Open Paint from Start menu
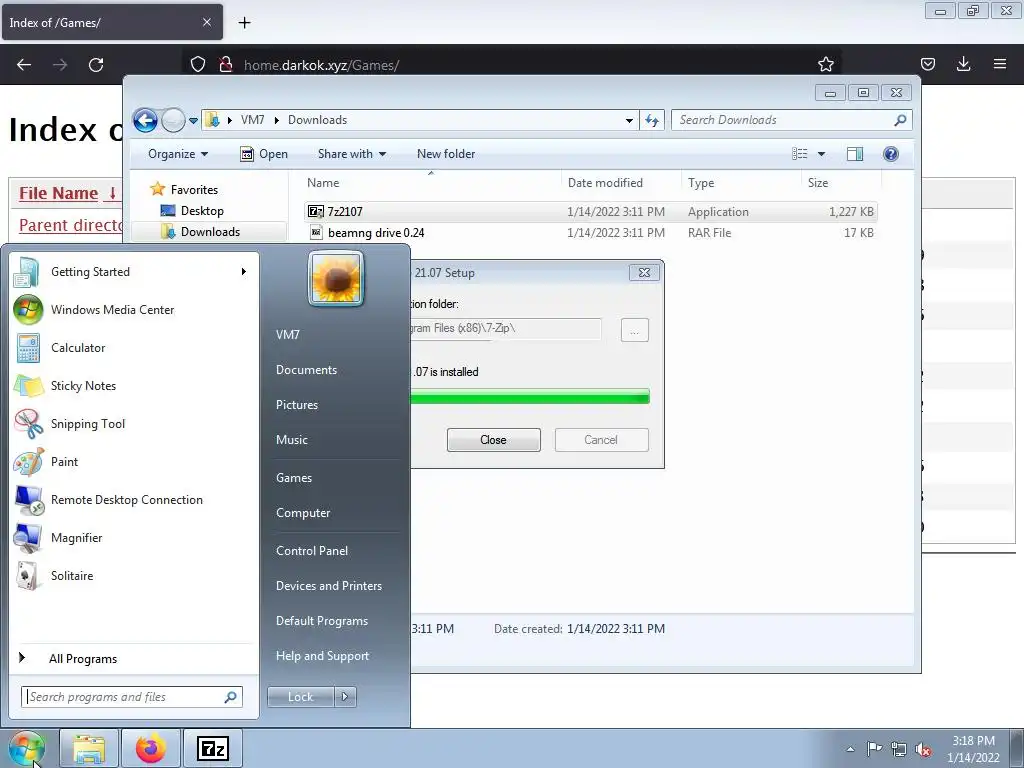Screen dimensions: 1024x768 (133, 461)
